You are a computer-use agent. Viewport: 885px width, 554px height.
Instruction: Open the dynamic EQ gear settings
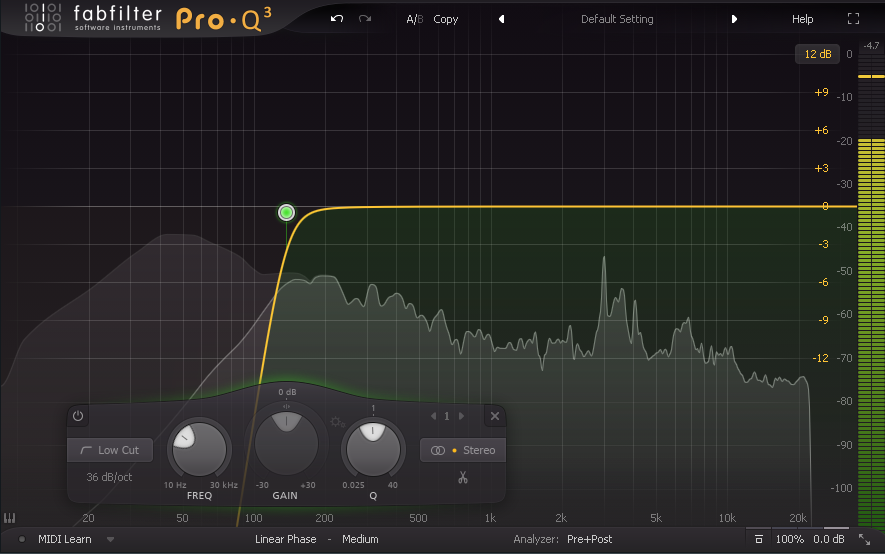coord(338,422)
